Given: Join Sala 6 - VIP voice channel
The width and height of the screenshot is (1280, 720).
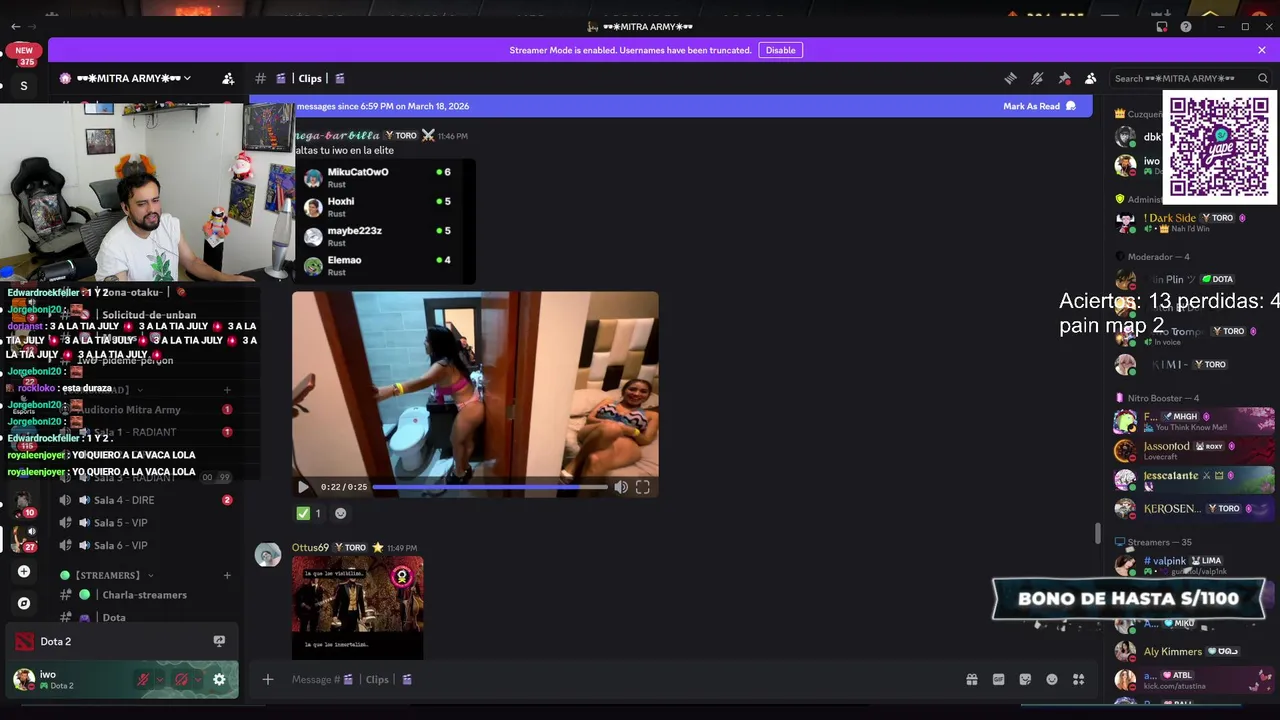Looking at the screenshot, I should click(148, 546).
